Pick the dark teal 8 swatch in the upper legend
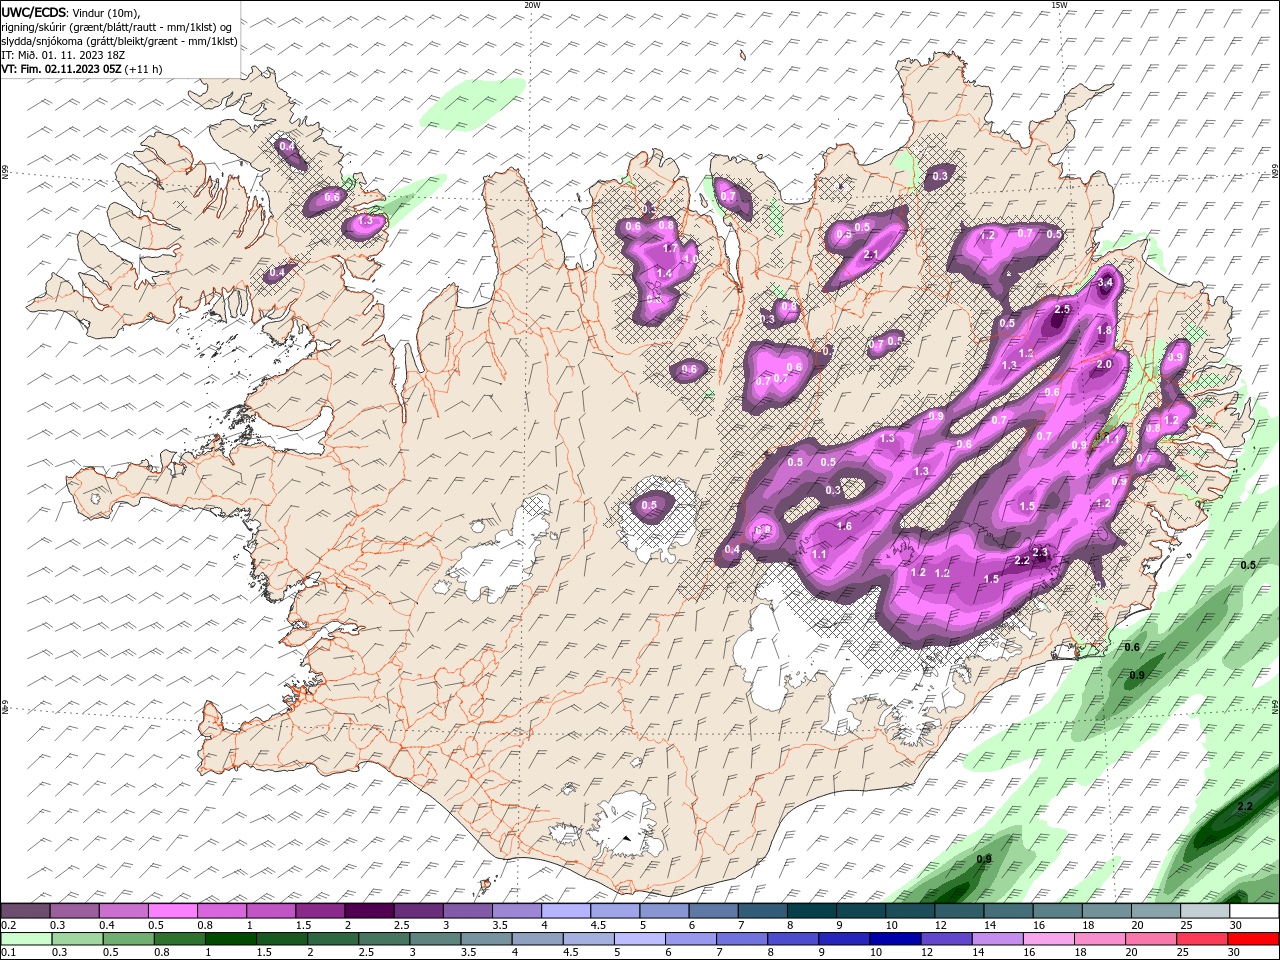 (x=811, y=911)
